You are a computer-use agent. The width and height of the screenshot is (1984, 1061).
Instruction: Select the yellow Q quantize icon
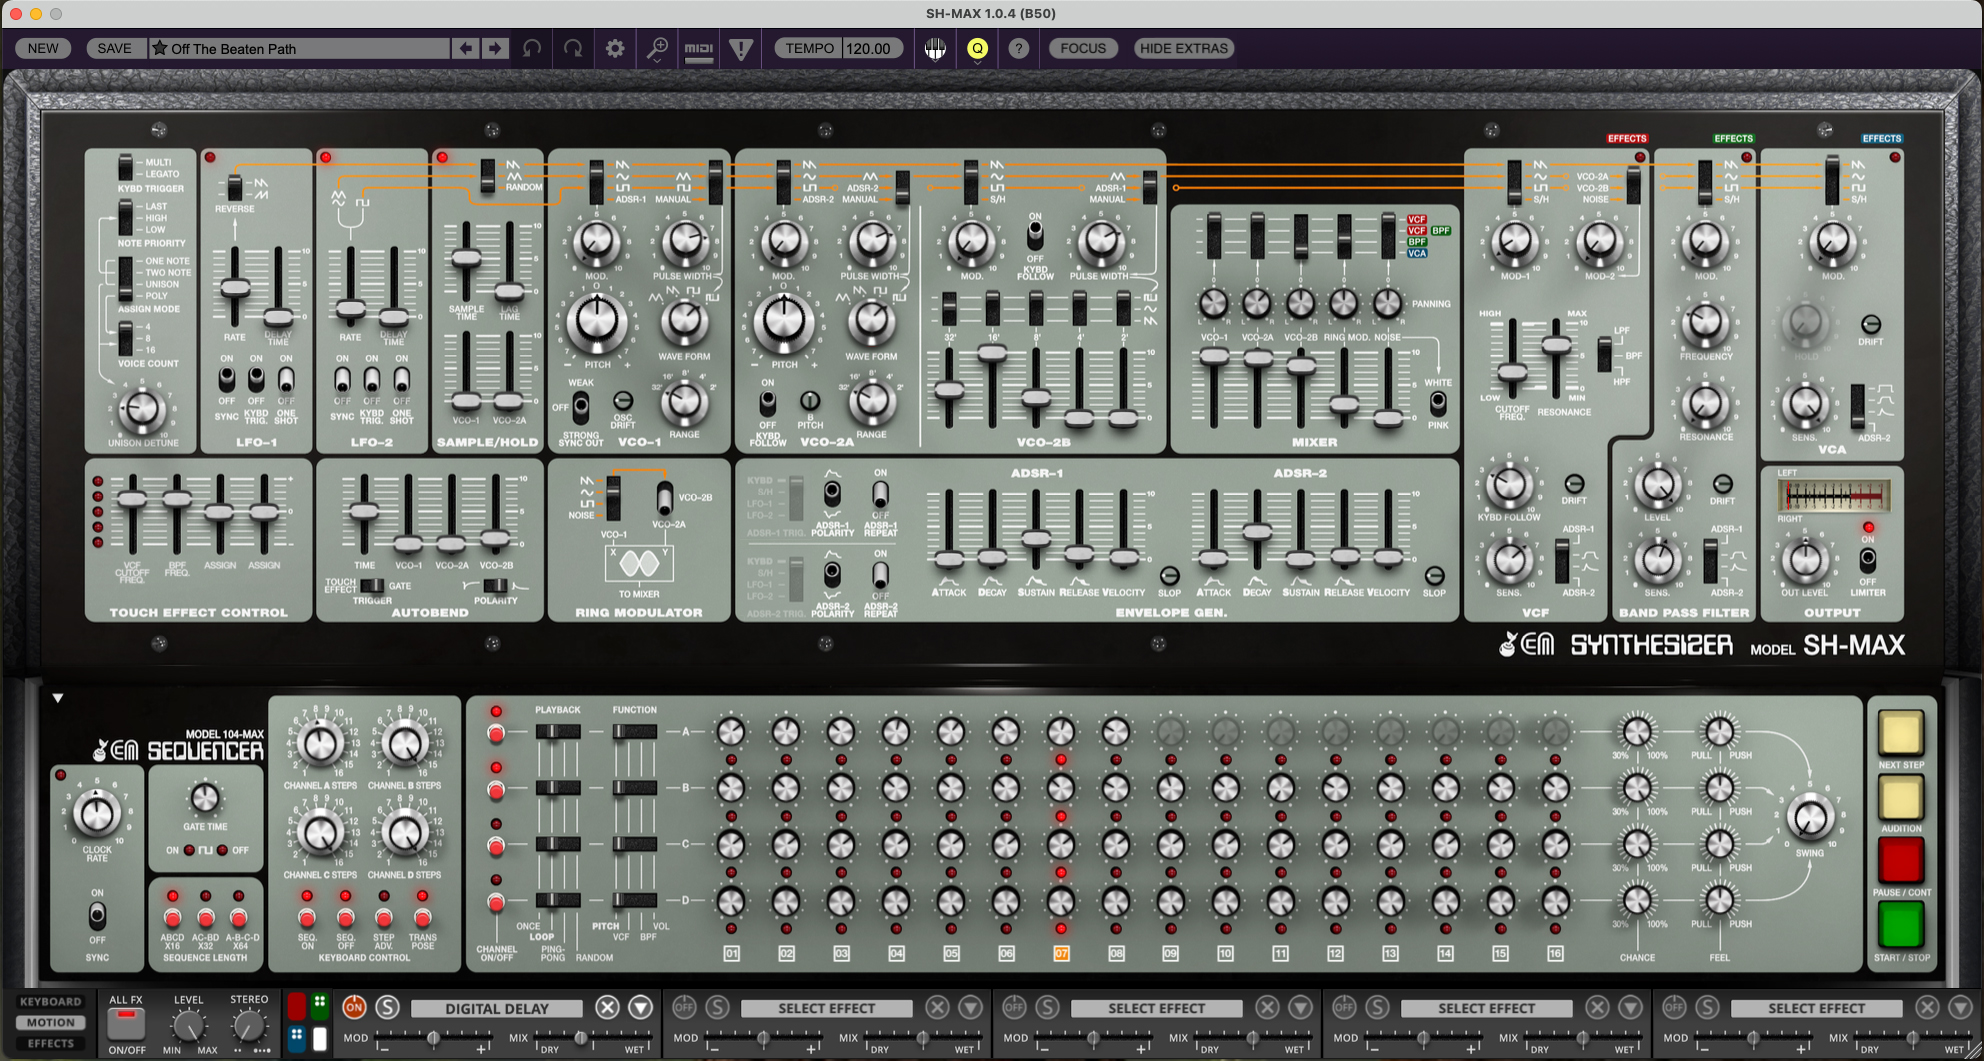point(977,48)
